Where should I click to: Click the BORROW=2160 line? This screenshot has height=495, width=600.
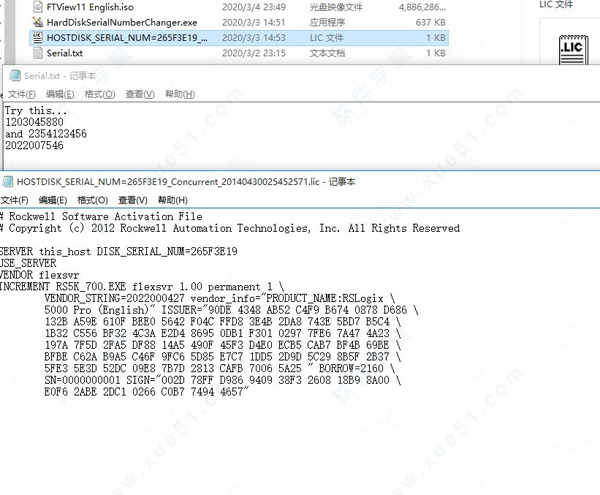(x=220, y=368)
